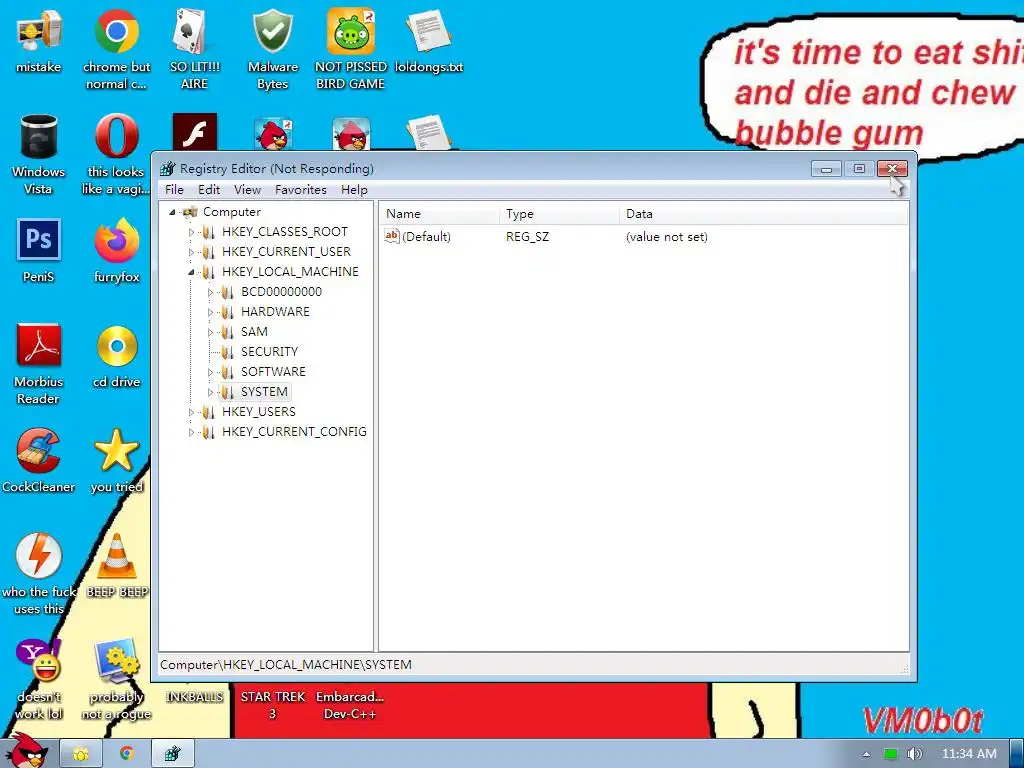Select the HARDWARE key

coord(275,312)
